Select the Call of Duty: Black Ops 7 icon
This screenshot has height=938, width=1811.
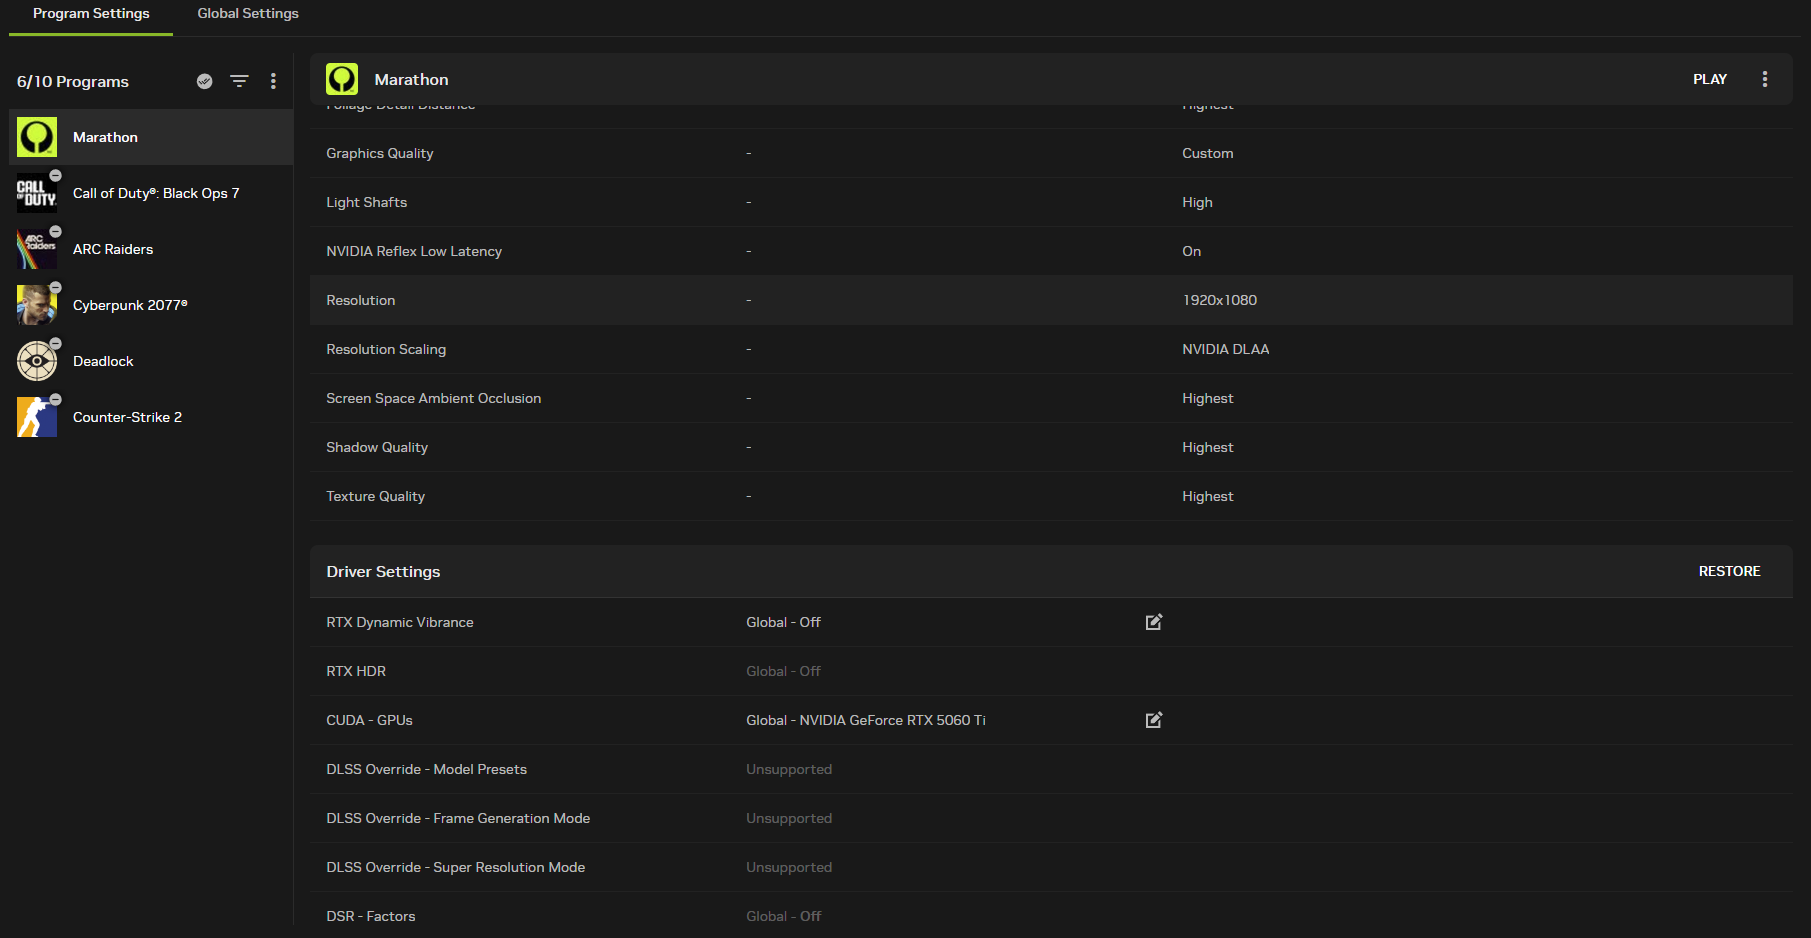pyautogui.click(x=37, y=193)
